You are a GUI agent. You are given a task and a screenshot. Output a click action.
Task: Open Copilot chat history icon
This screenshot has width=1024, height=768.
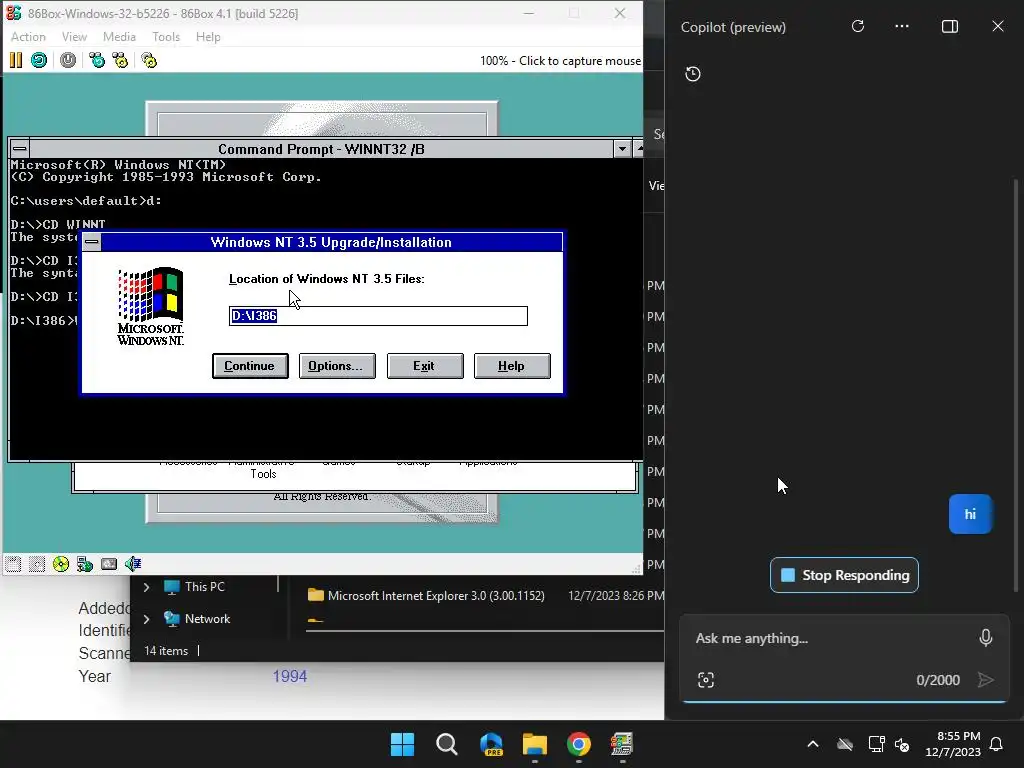pos(693,74)
